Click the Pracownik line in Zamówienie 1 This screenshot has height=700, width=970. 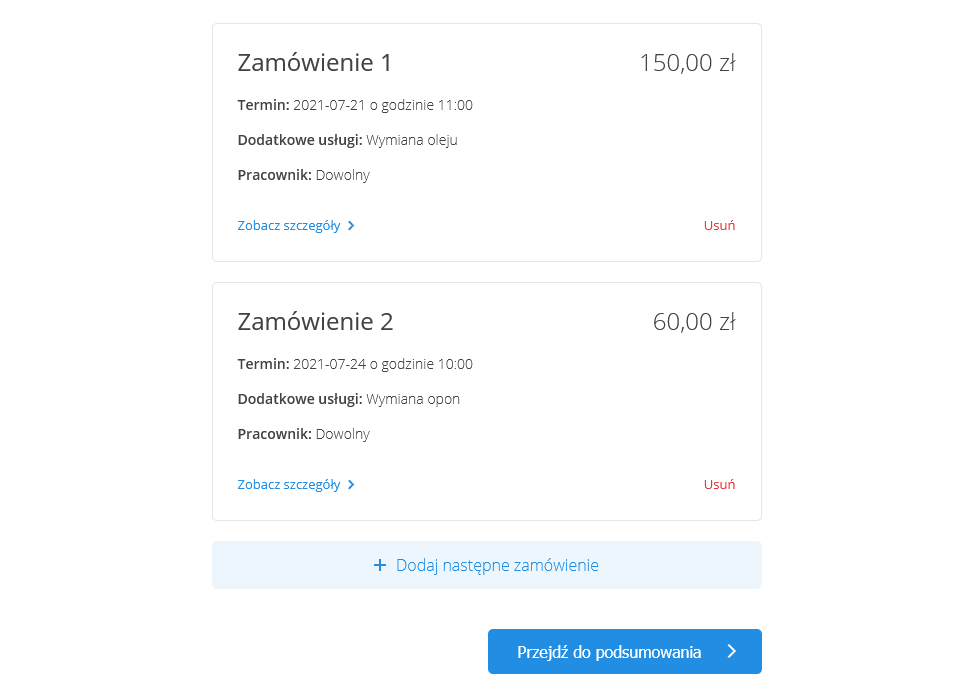coord(304,175)
